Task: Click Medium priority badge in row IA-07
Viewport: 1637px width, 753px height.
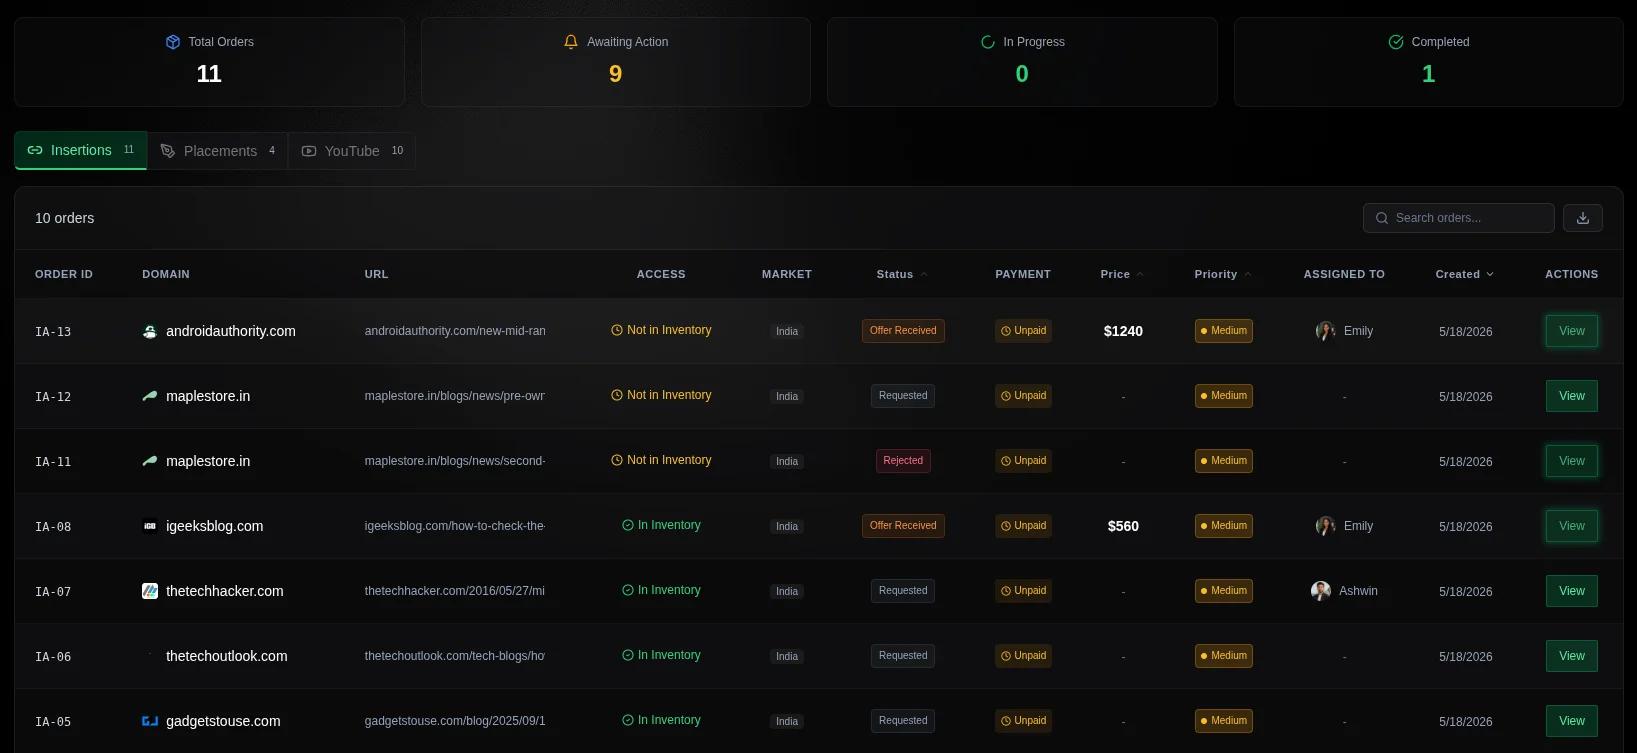Action: tap(1224, 591)
